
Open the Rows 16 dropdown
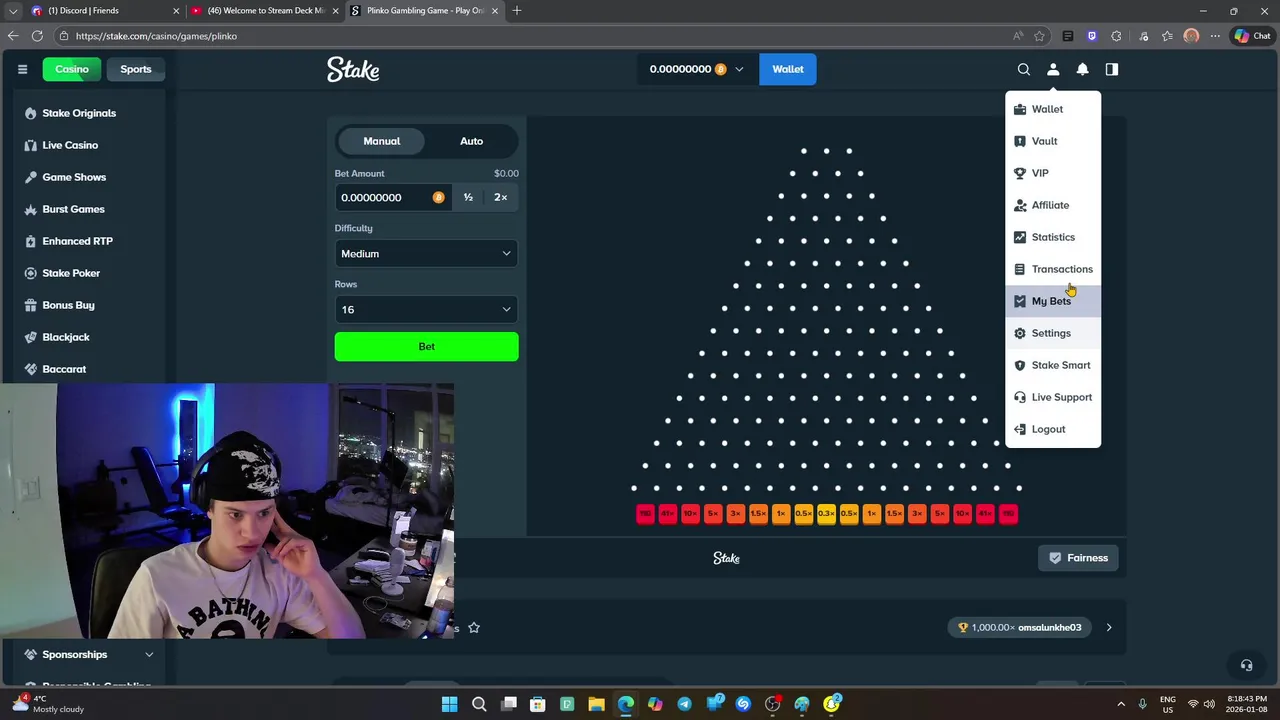pos(426,310)
